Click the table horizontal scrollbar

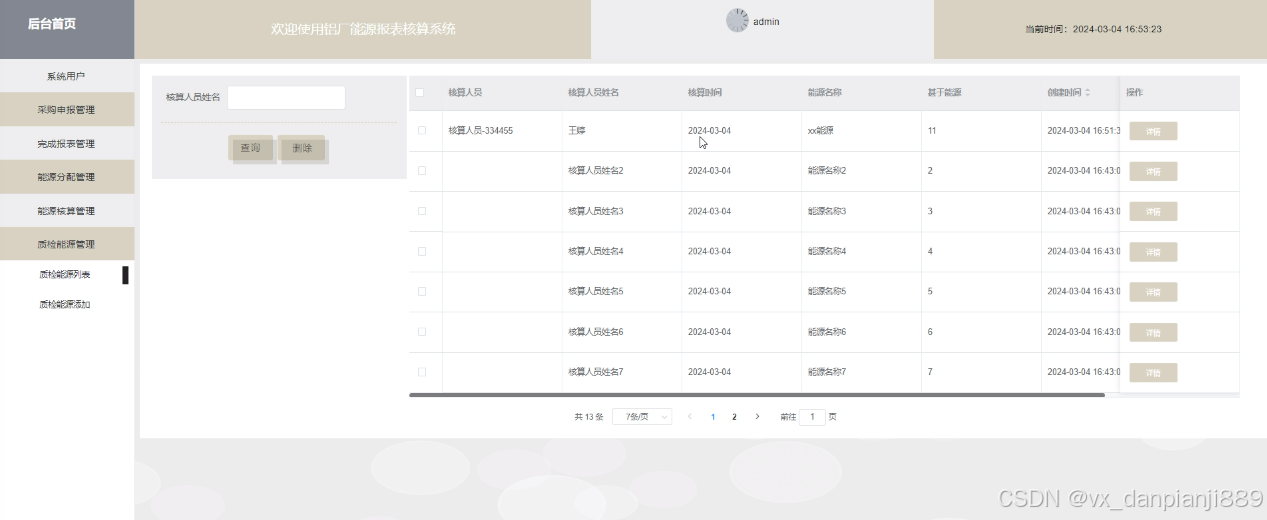[757, 395]
